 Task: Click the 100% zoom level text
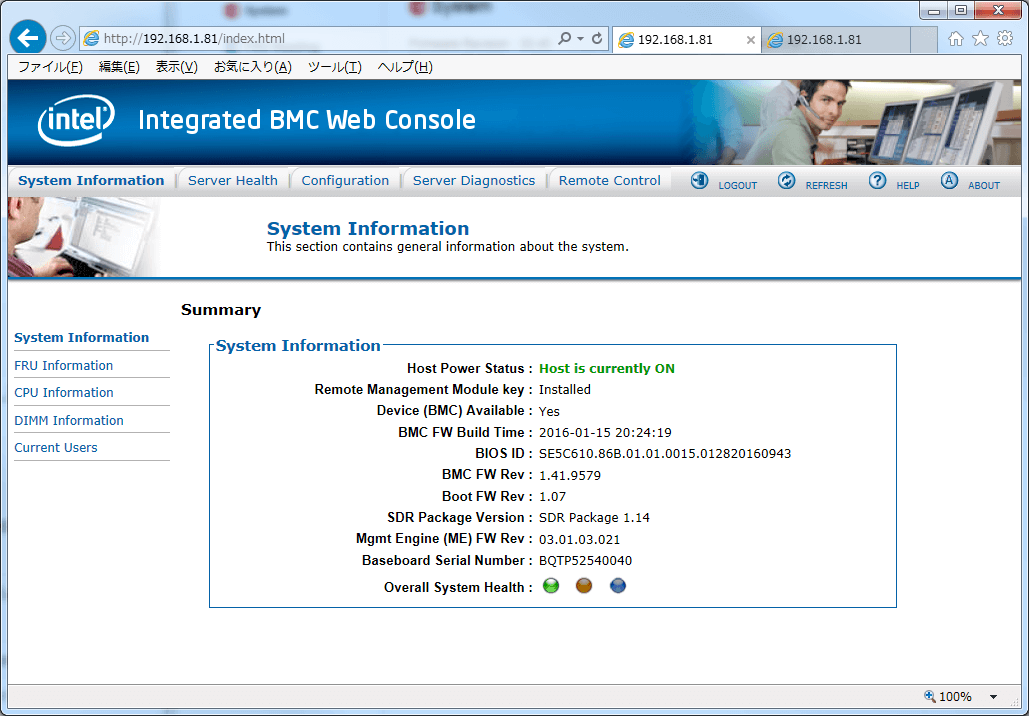click(x=955, y=697)
